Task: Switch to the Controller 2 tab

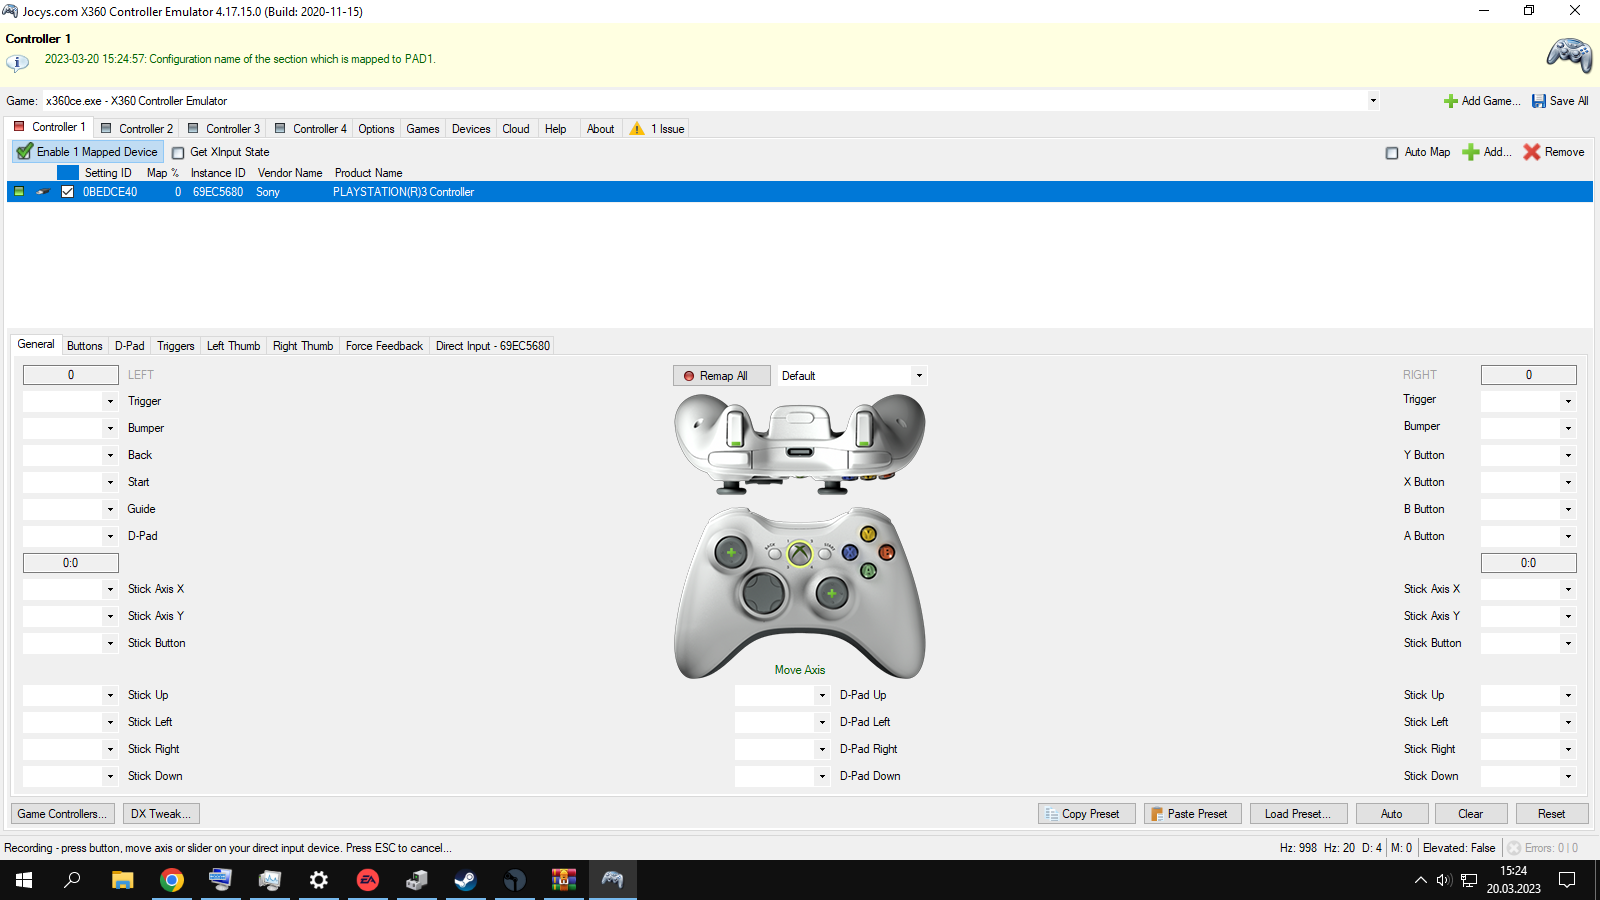Action: (137, 129)
